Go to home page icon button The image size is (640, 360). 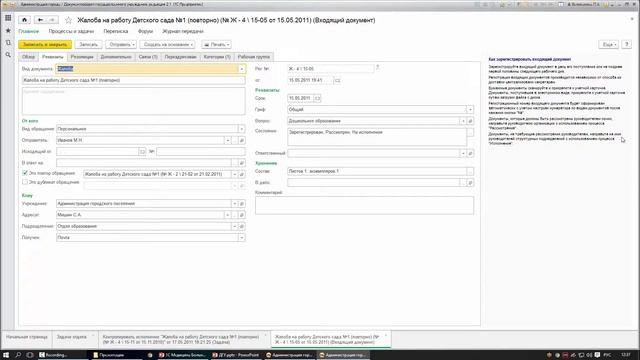tap(24, 20)
